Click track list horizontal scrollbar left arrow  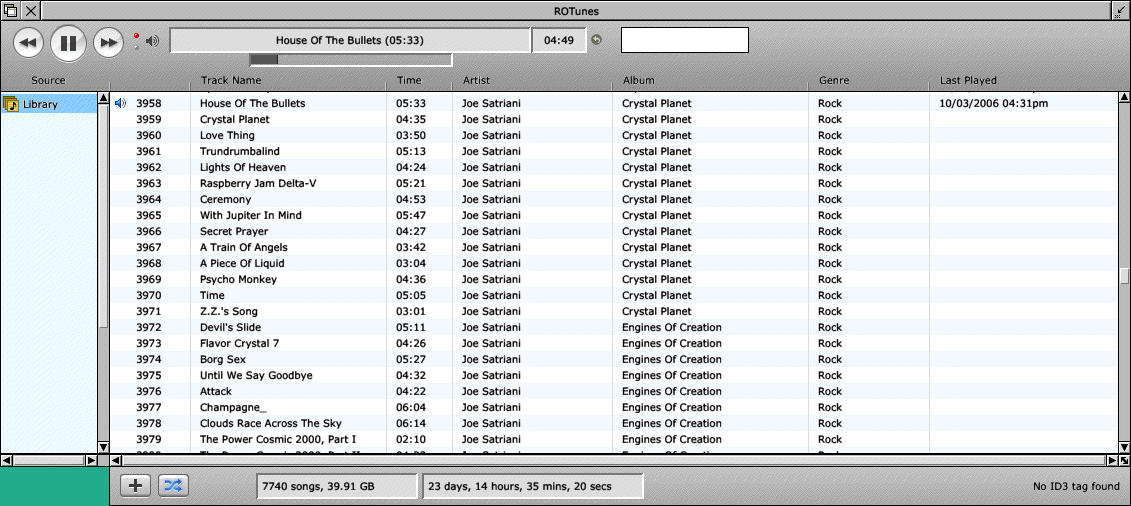click(115, 460)
